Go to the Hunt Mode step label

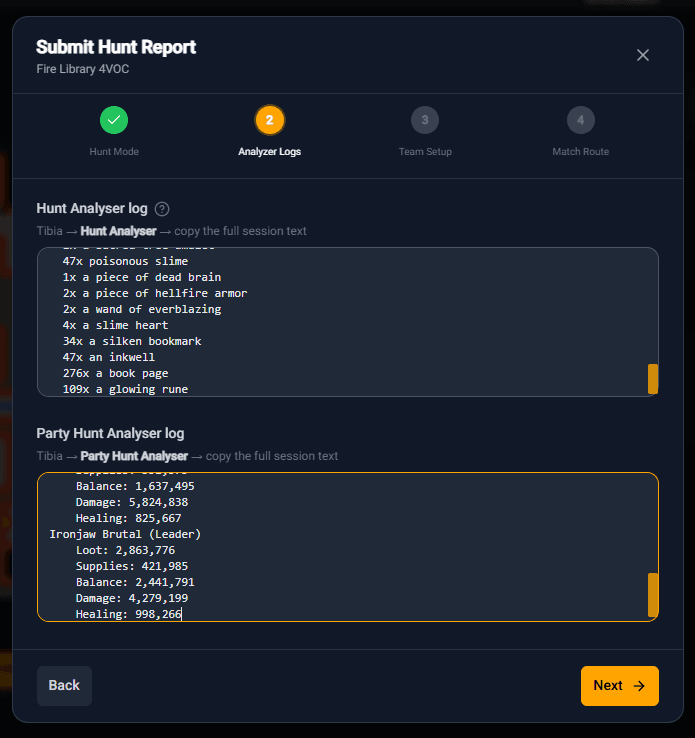tap(114, 152)
